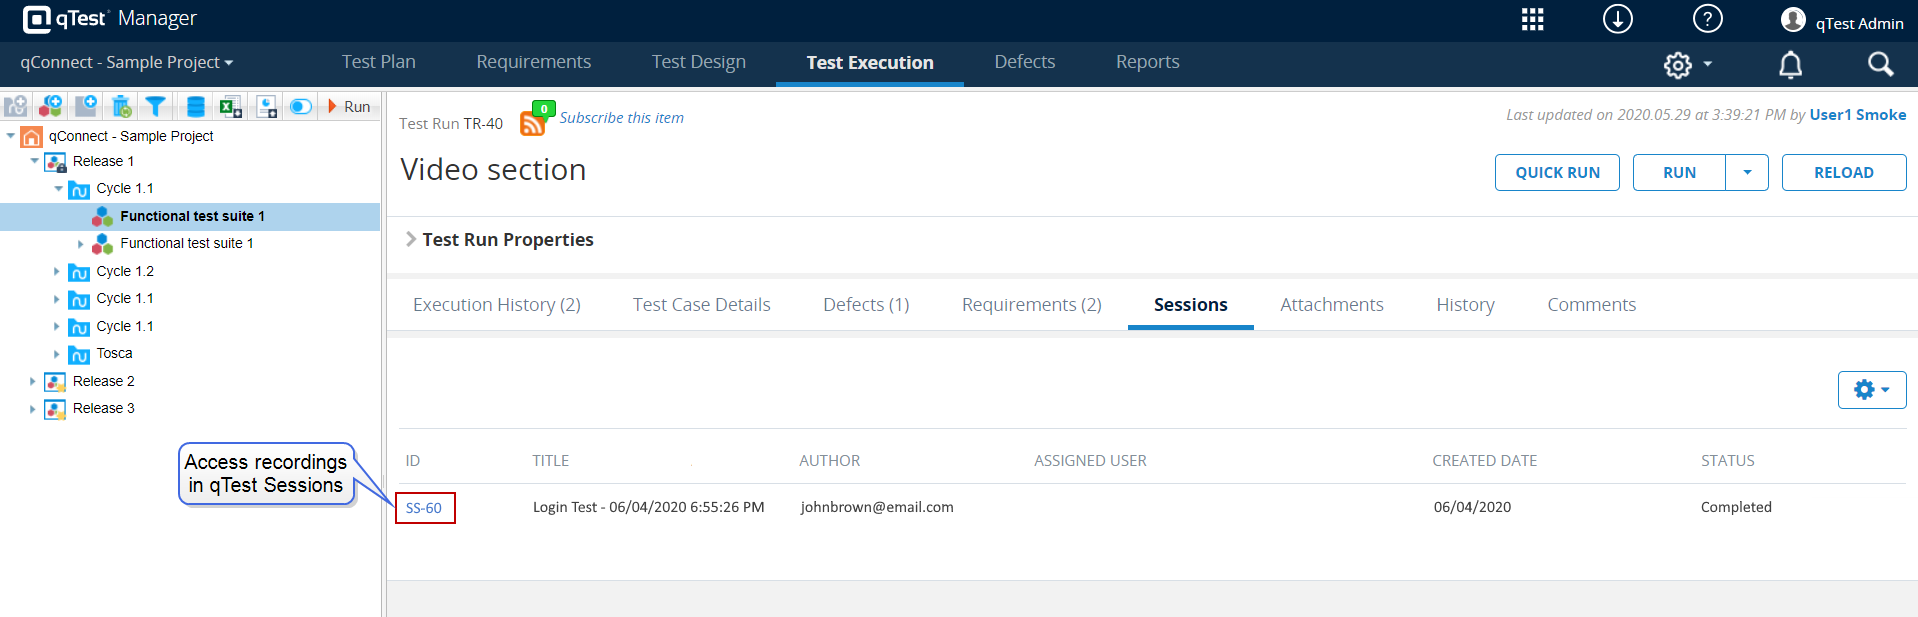Open the help question mark icon
This screenshot has width=1918, height=617.
pyautogui.click(x=1707, y=19)
